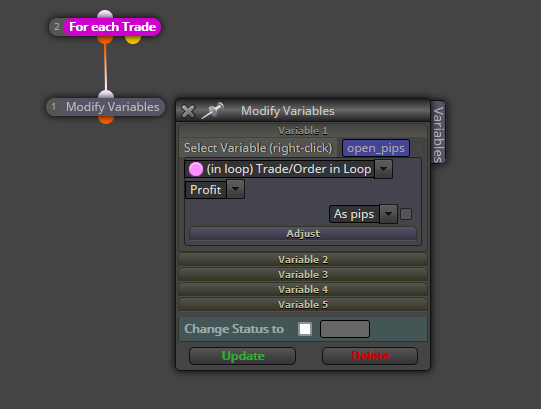
Task: Collapse the Variable 1 section header
Action: [303, 130]
